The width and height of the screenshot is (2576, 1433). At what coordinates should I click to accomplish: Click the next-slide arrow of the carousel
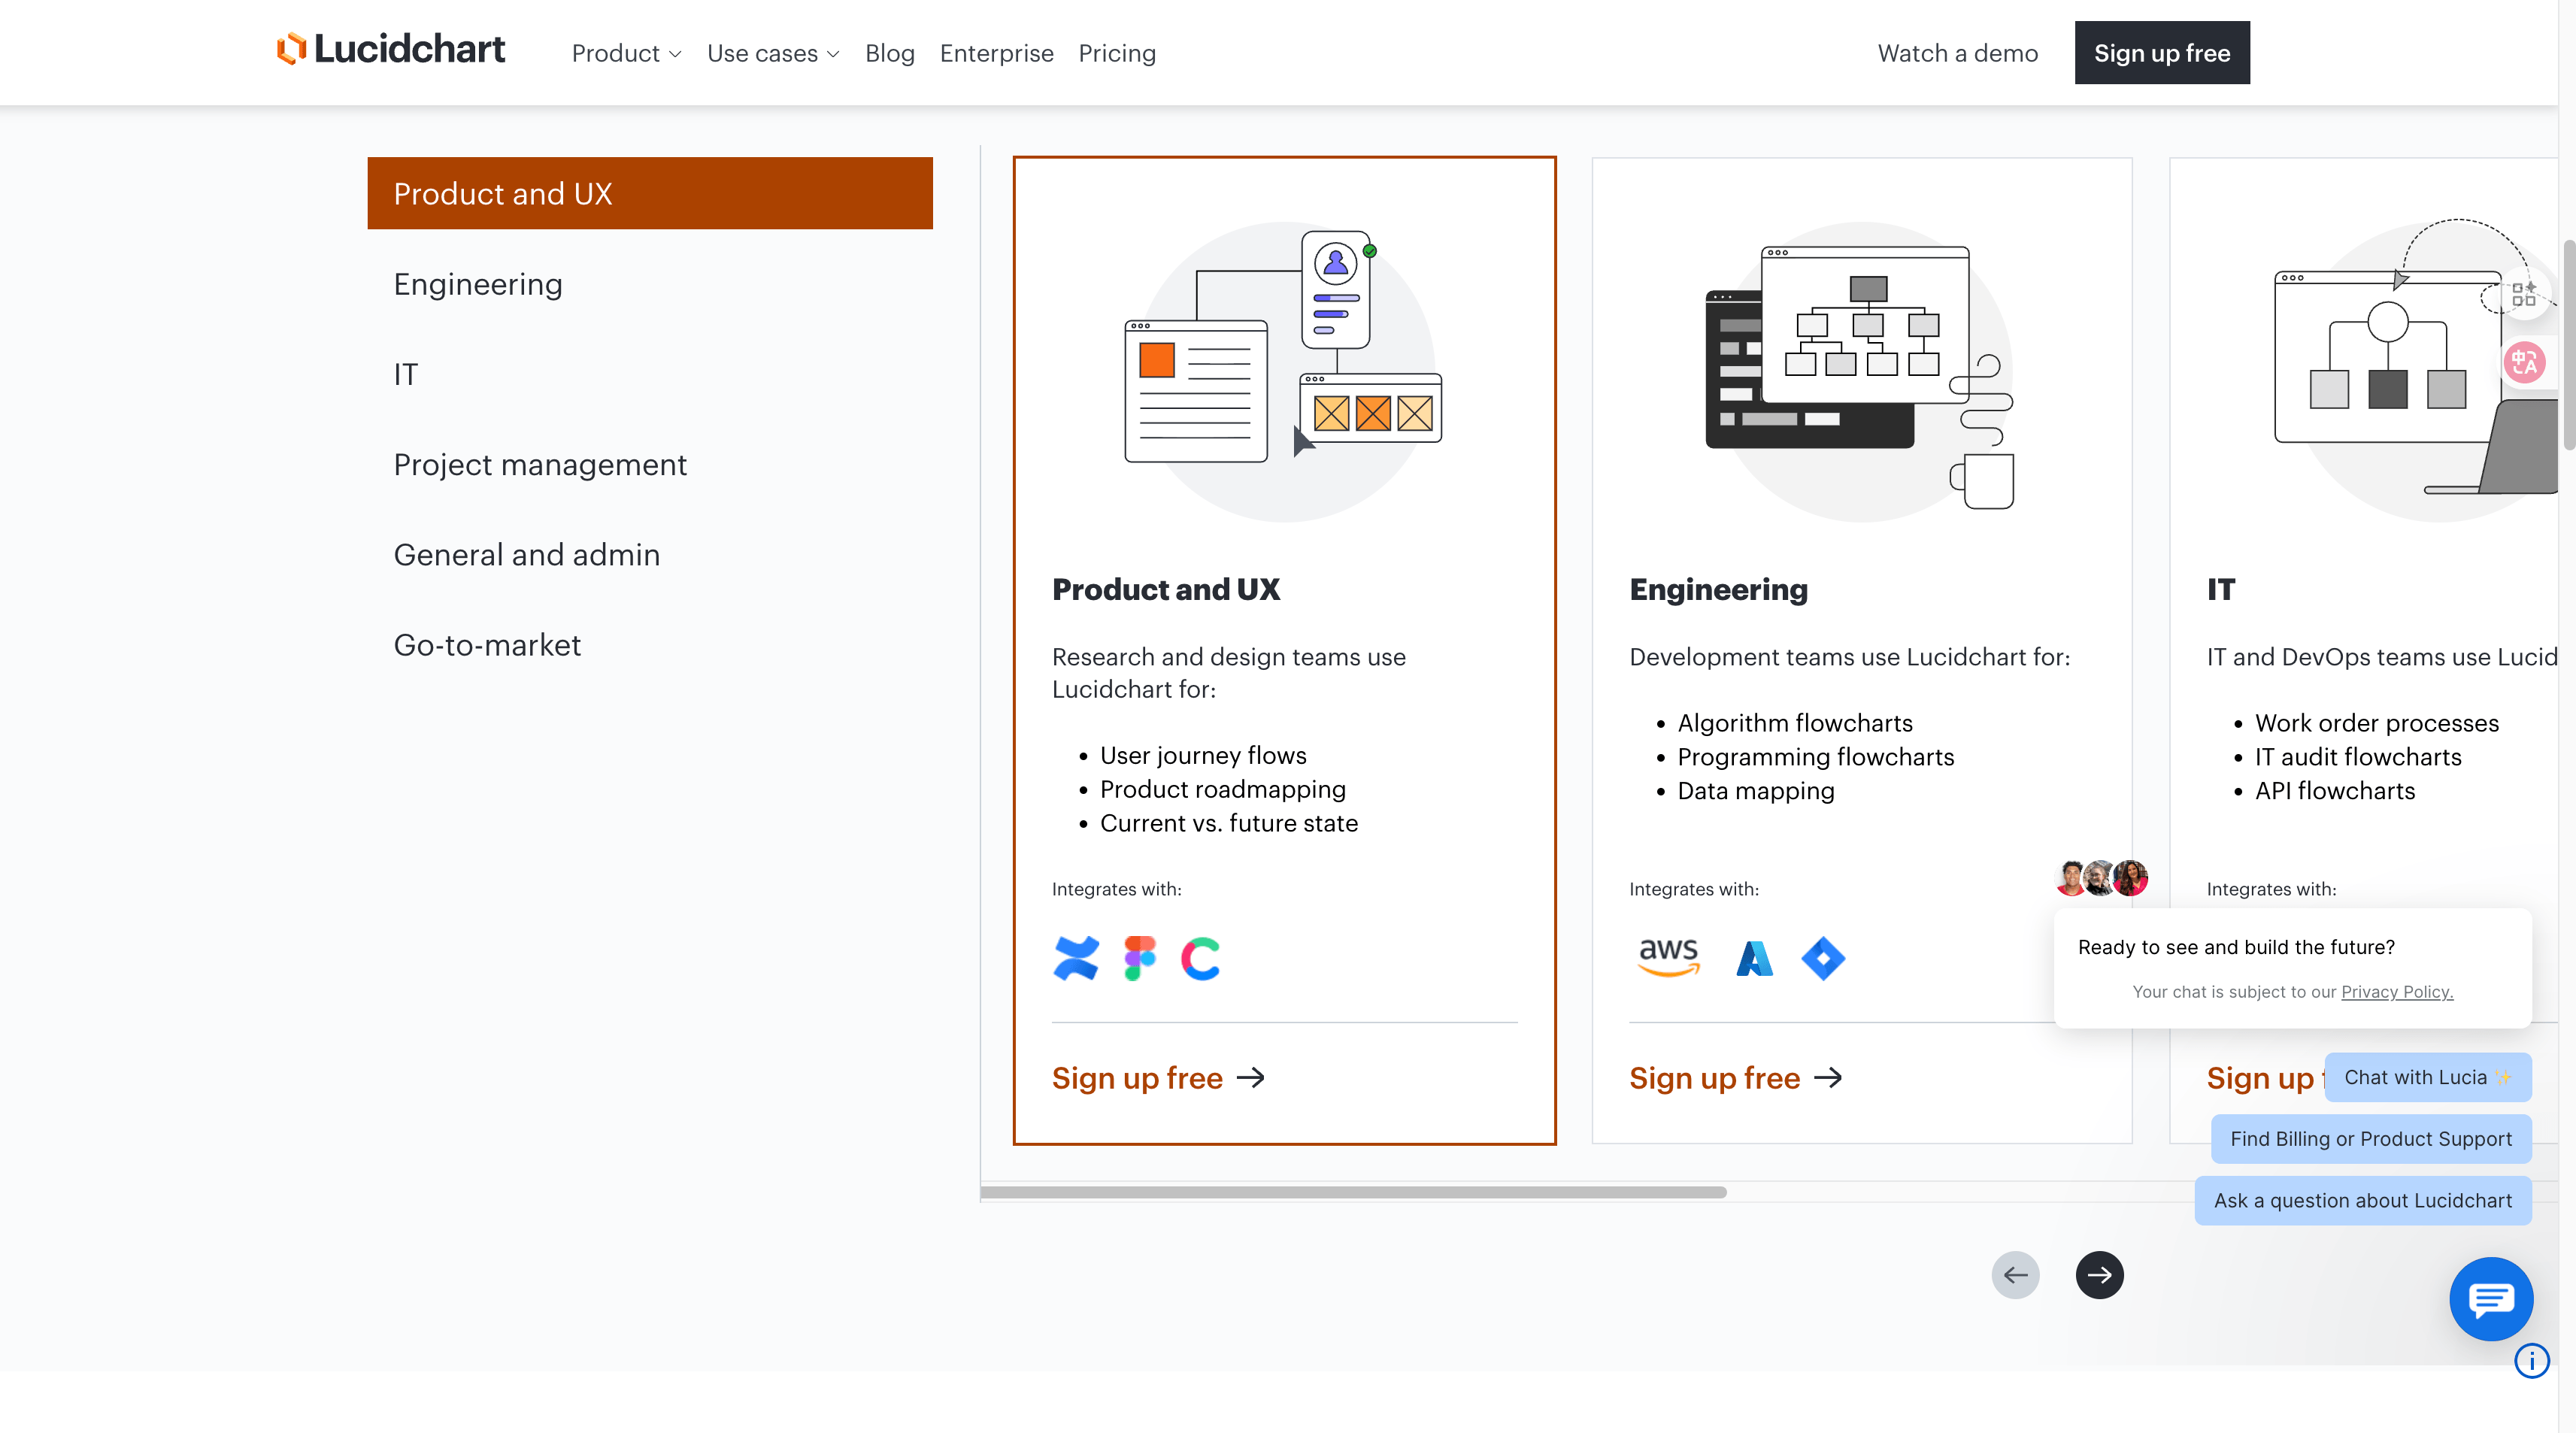pos(2099,1275)
